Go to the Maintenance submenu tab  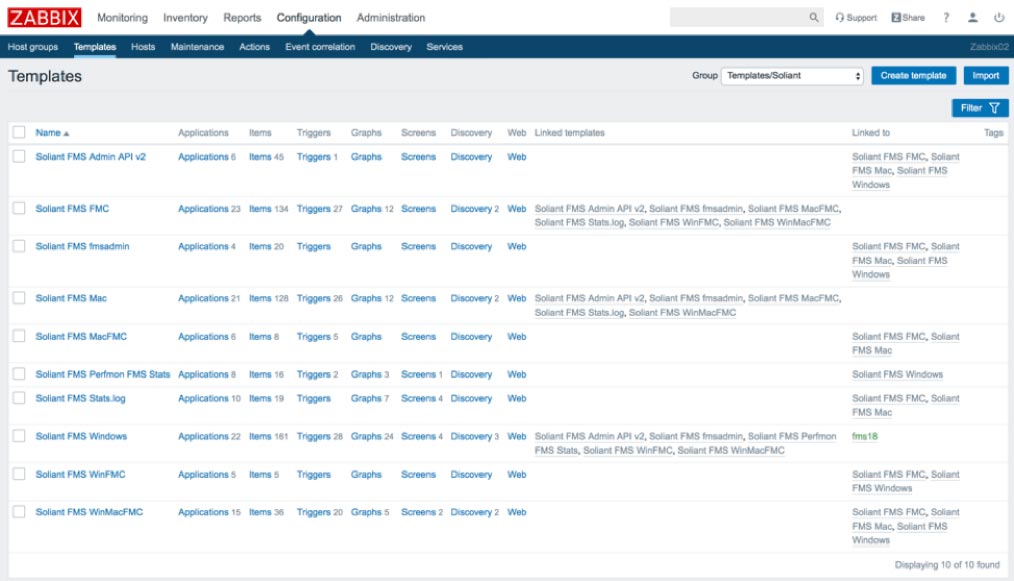coord(197,47)
